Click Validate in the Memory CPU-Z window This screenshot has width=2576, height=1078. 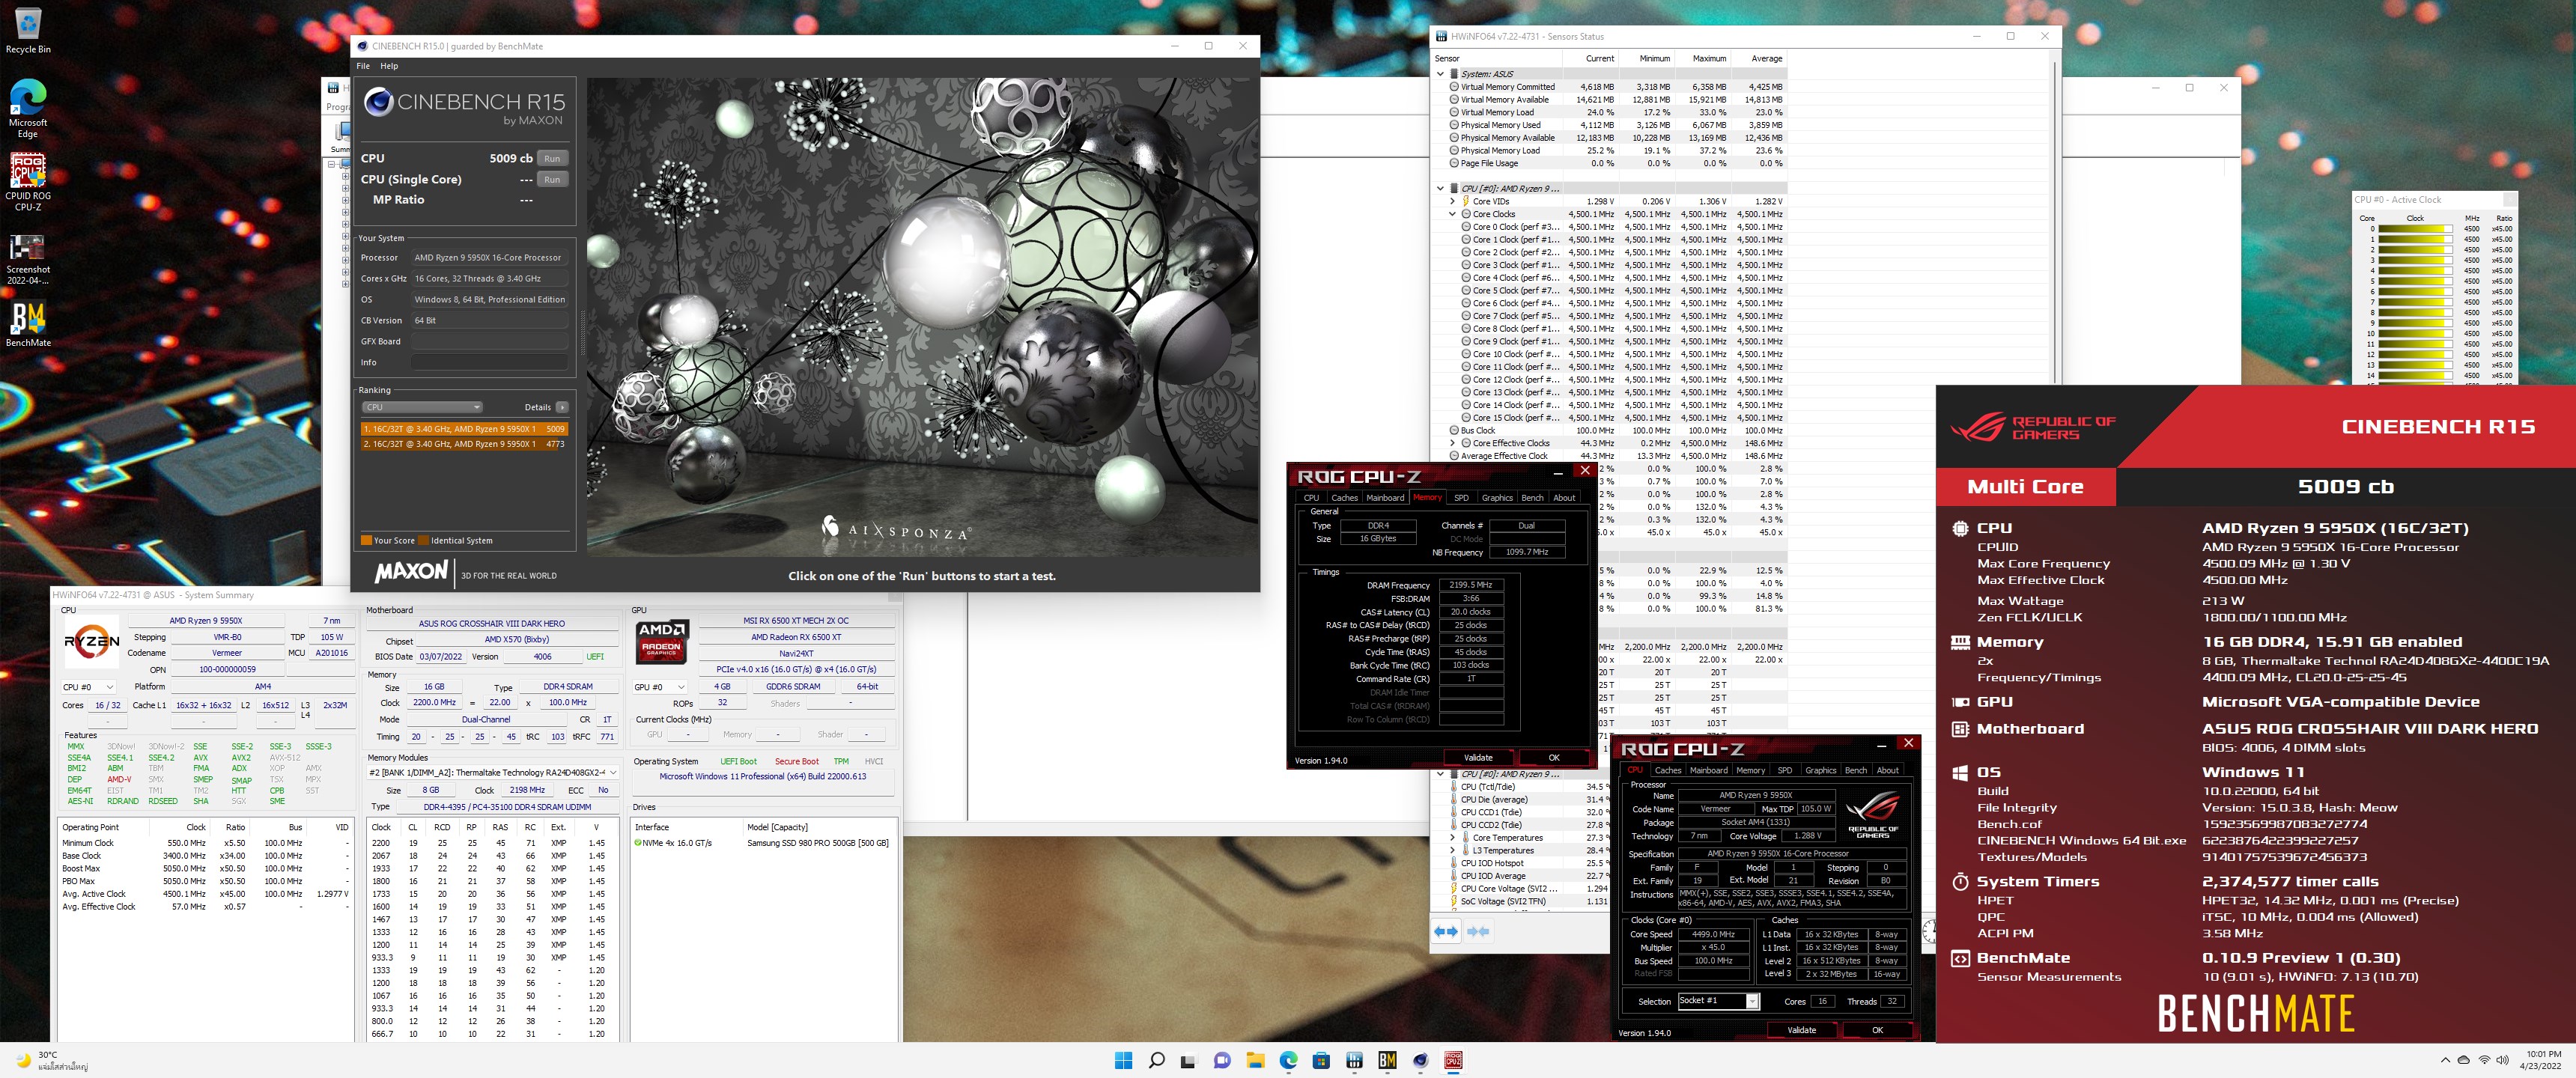tap(1478, 758)
